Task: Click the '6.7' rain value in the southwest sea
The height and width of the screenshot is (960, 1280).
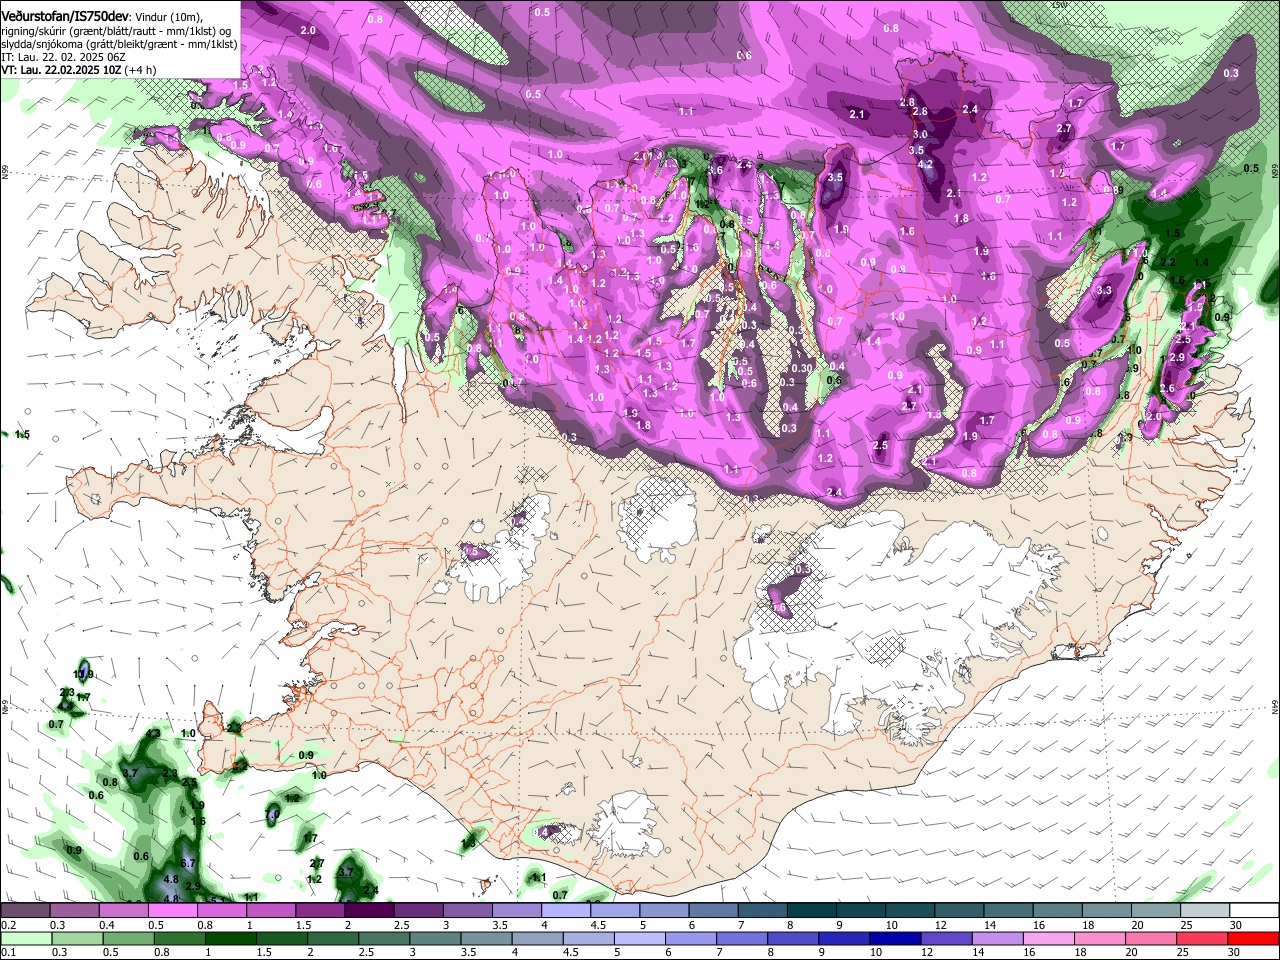Action: [187, 863]
